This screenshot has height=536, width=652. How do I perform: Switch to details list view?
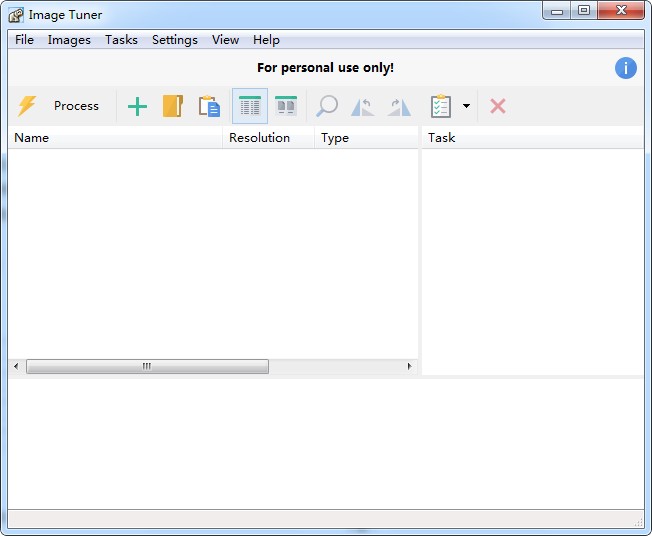click(250, 106)
